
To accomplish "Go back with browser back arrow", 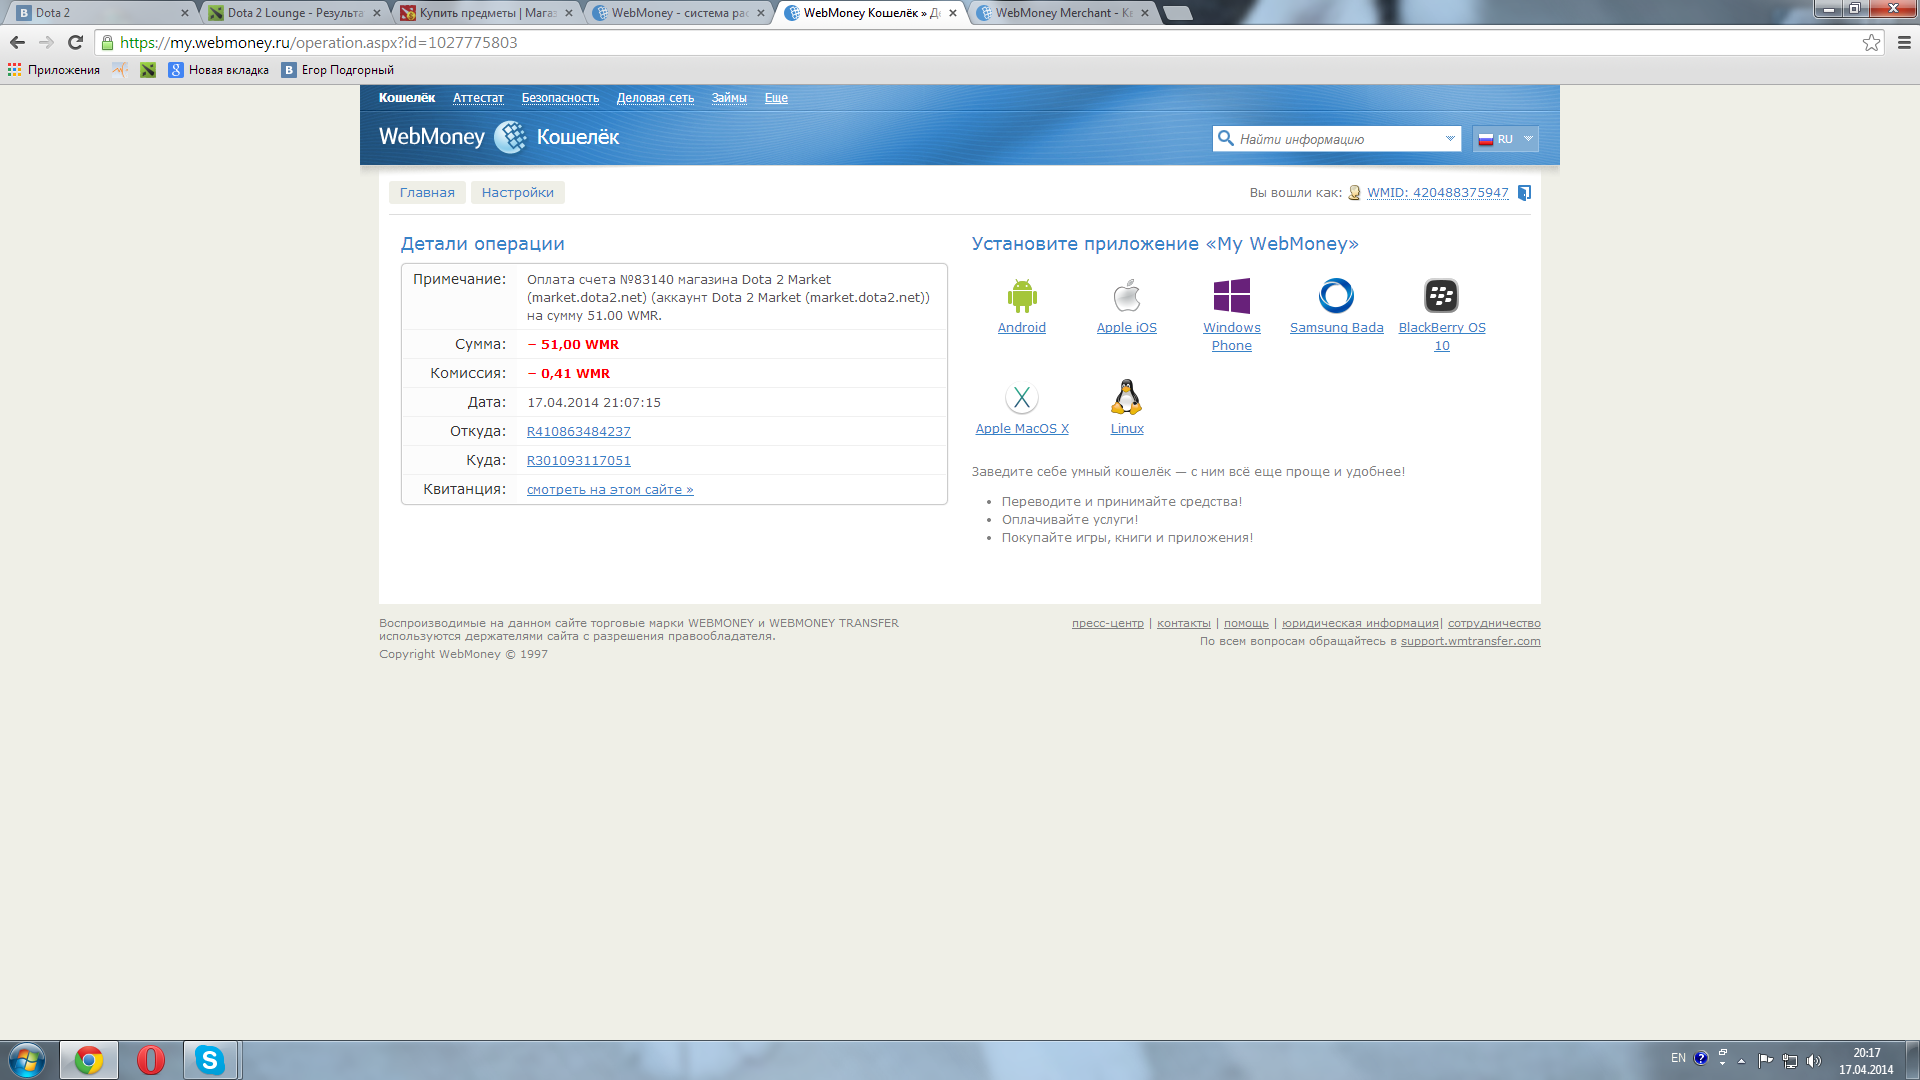I will coord(17,42).
